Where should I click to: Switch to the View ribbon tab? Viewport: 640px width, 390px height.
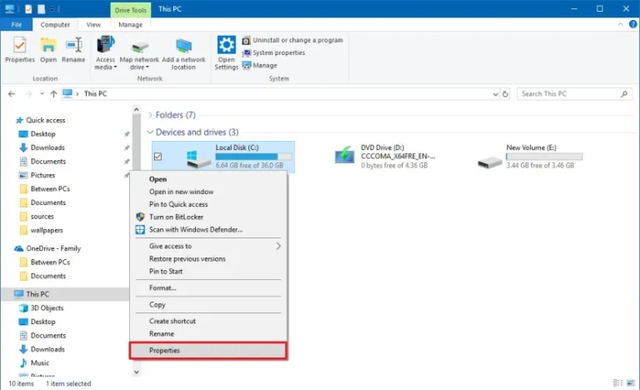coord(93,24)
